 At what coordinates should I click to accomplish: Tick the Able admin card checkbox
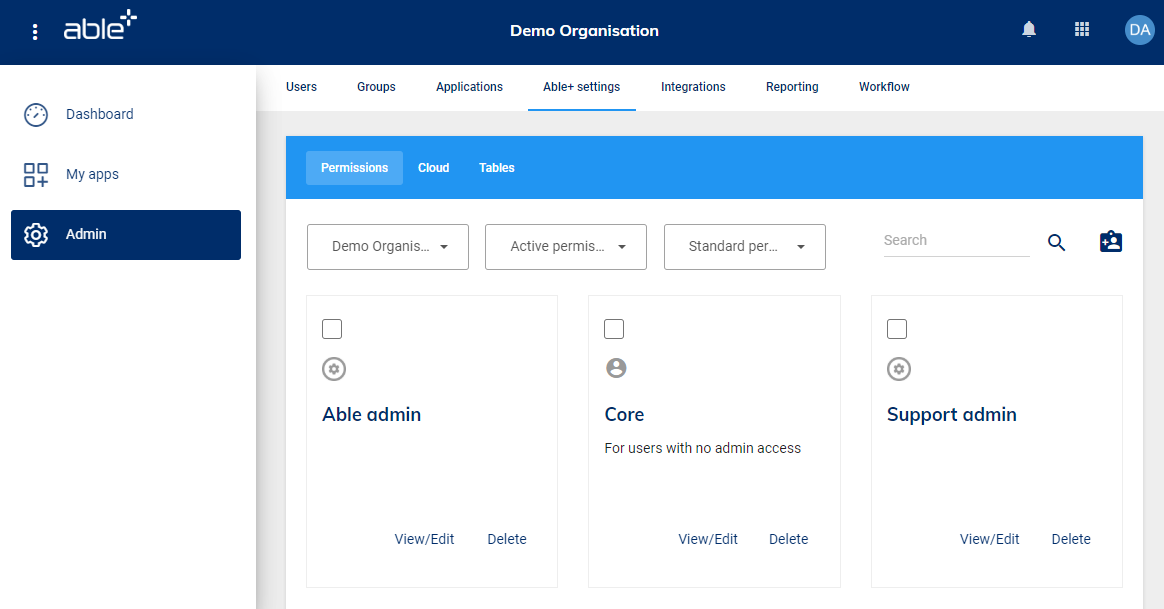point(332,329)
